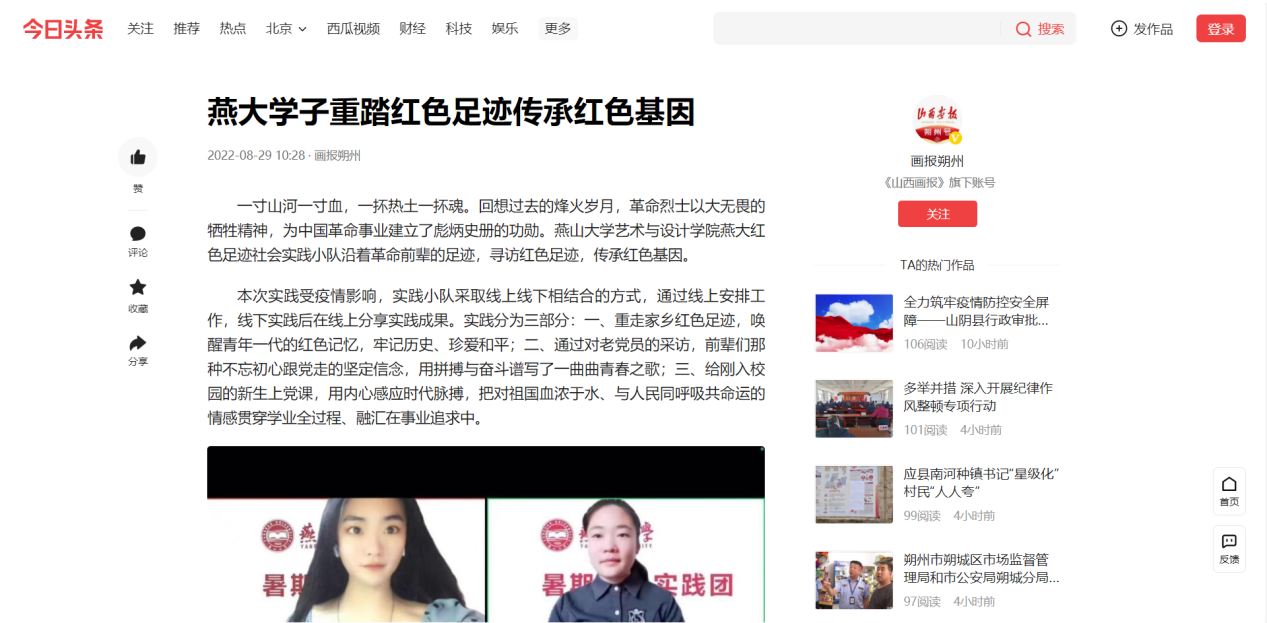Click the thumbs-up like icon
The width and height of the screenshot is (1267, 623).
click(138, 157)
